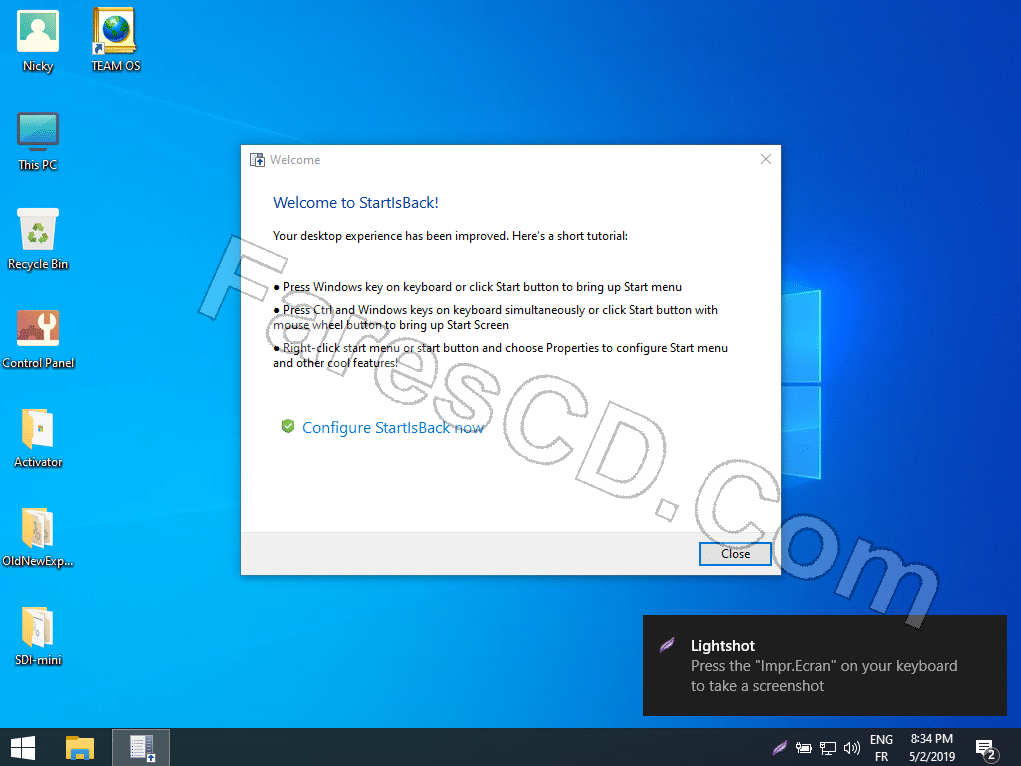The width and height of the screenshot is (1021, 766).
Task: Open File Explorer from the taskbar
Action: click(80, 748)
